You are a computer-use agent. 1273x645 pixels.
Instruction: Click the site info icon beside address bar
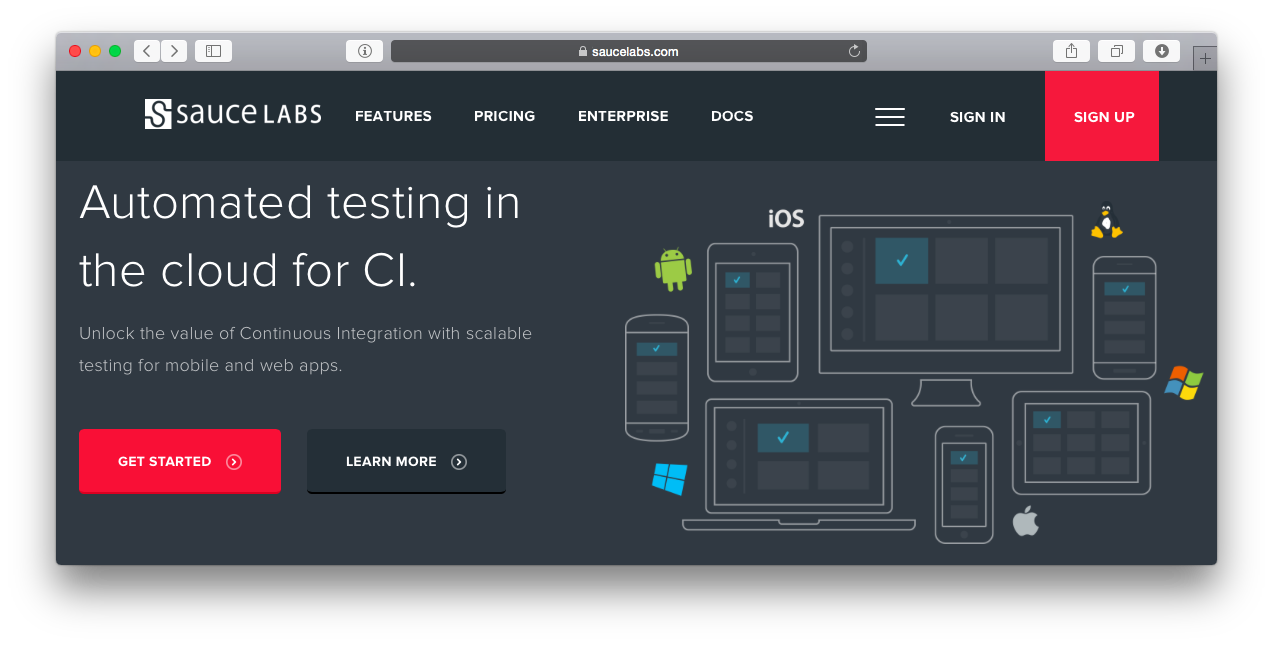(x=364, y=51)
